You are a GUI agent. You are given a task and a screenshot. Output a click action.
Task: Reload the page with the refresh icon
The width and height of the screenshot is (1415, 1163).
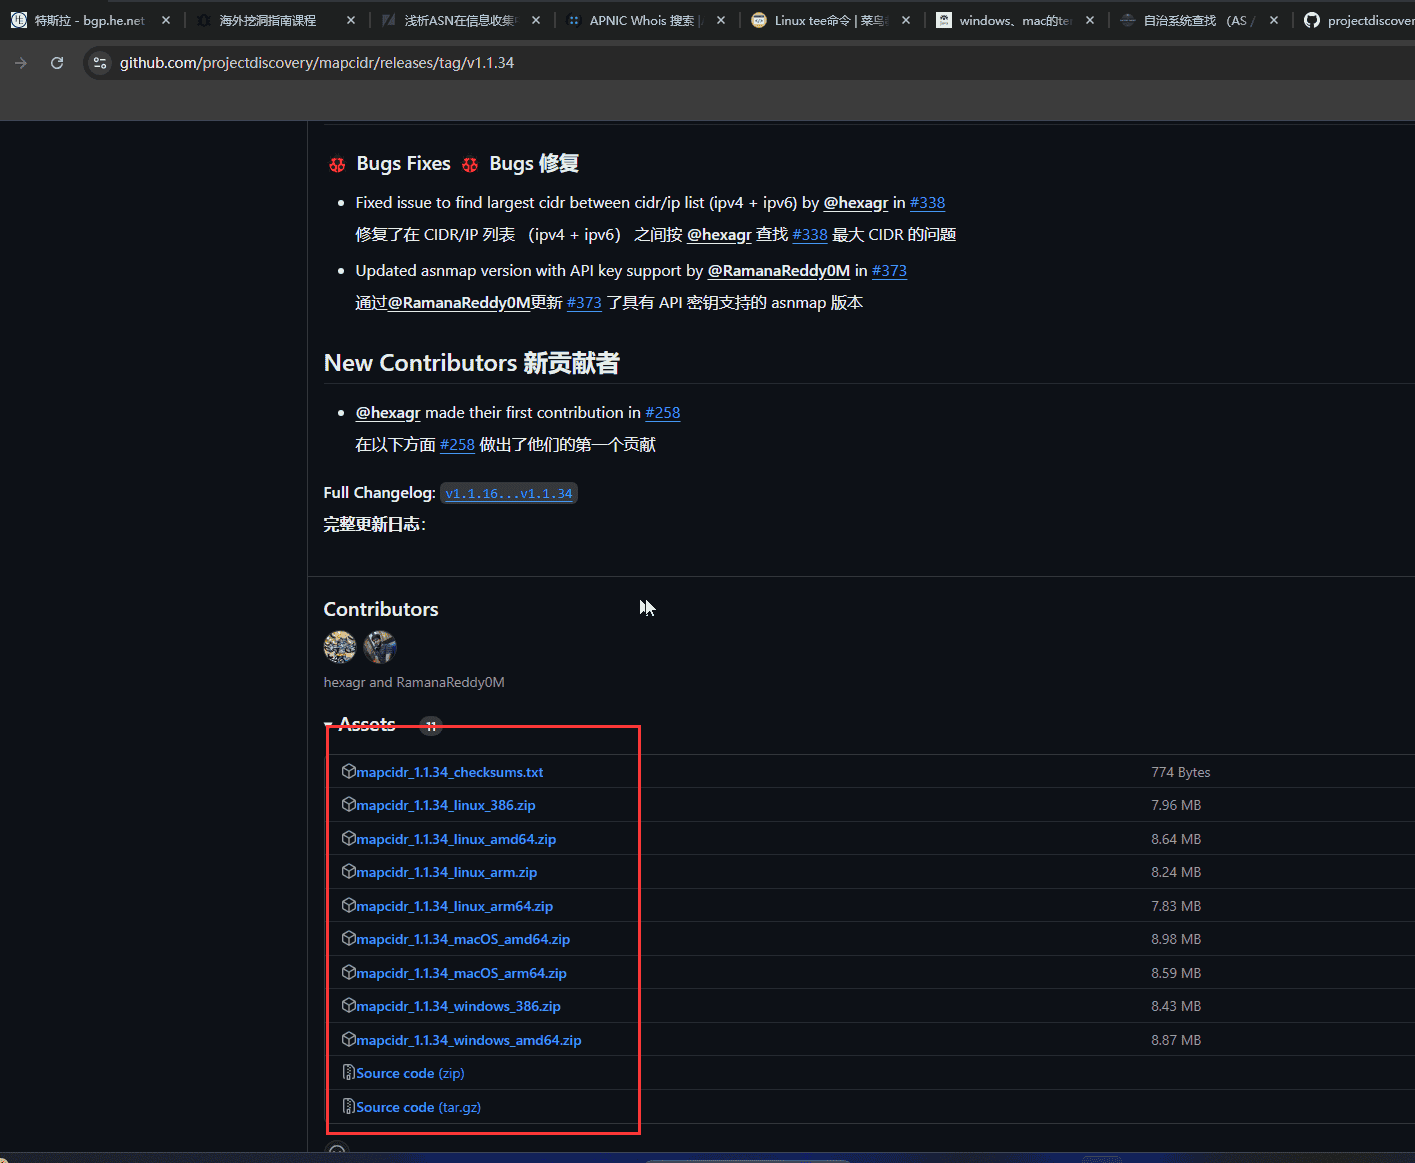[57, 63]
